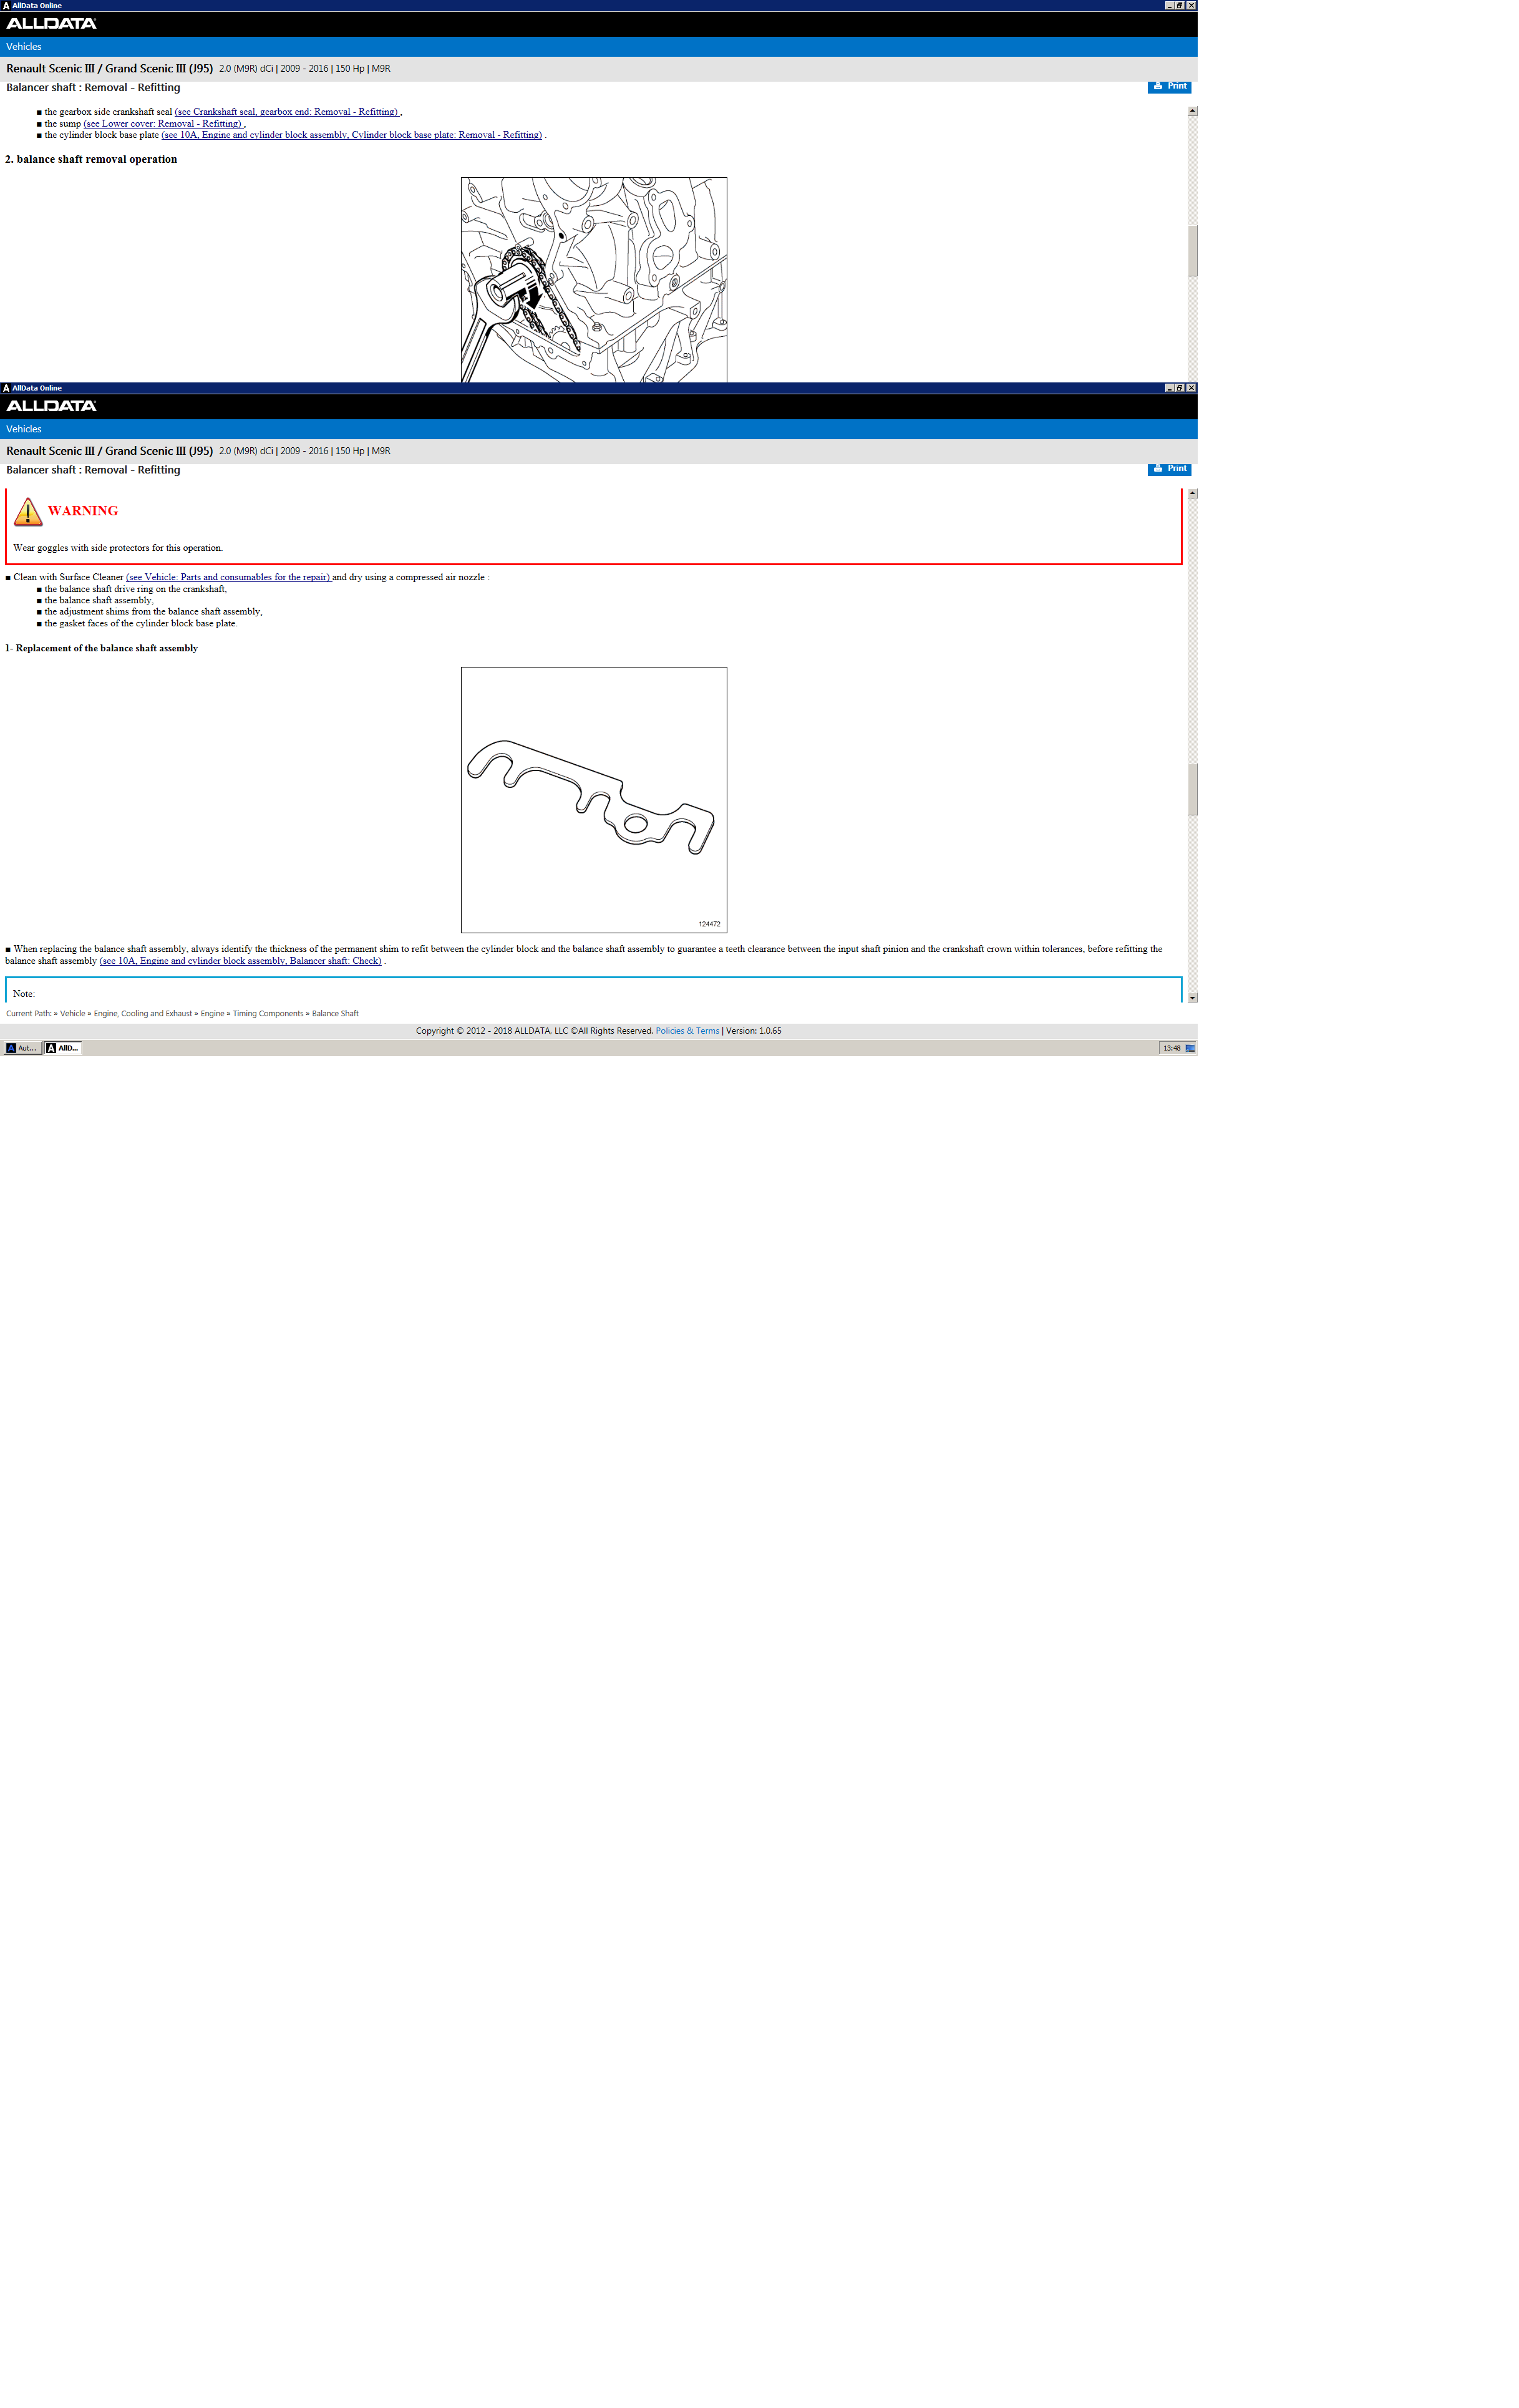
Task: Minimize the lower AllData Online window
Action: [x=1169, y=388]
